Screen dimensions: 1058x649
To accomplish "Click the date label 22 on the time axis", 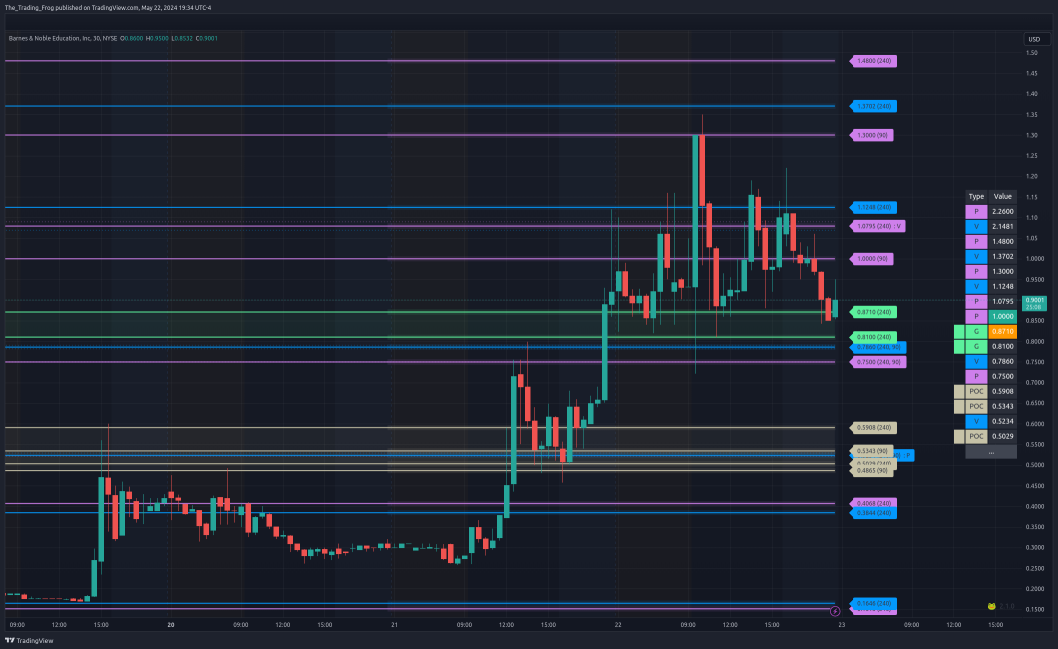I will [x=618, y=625].
